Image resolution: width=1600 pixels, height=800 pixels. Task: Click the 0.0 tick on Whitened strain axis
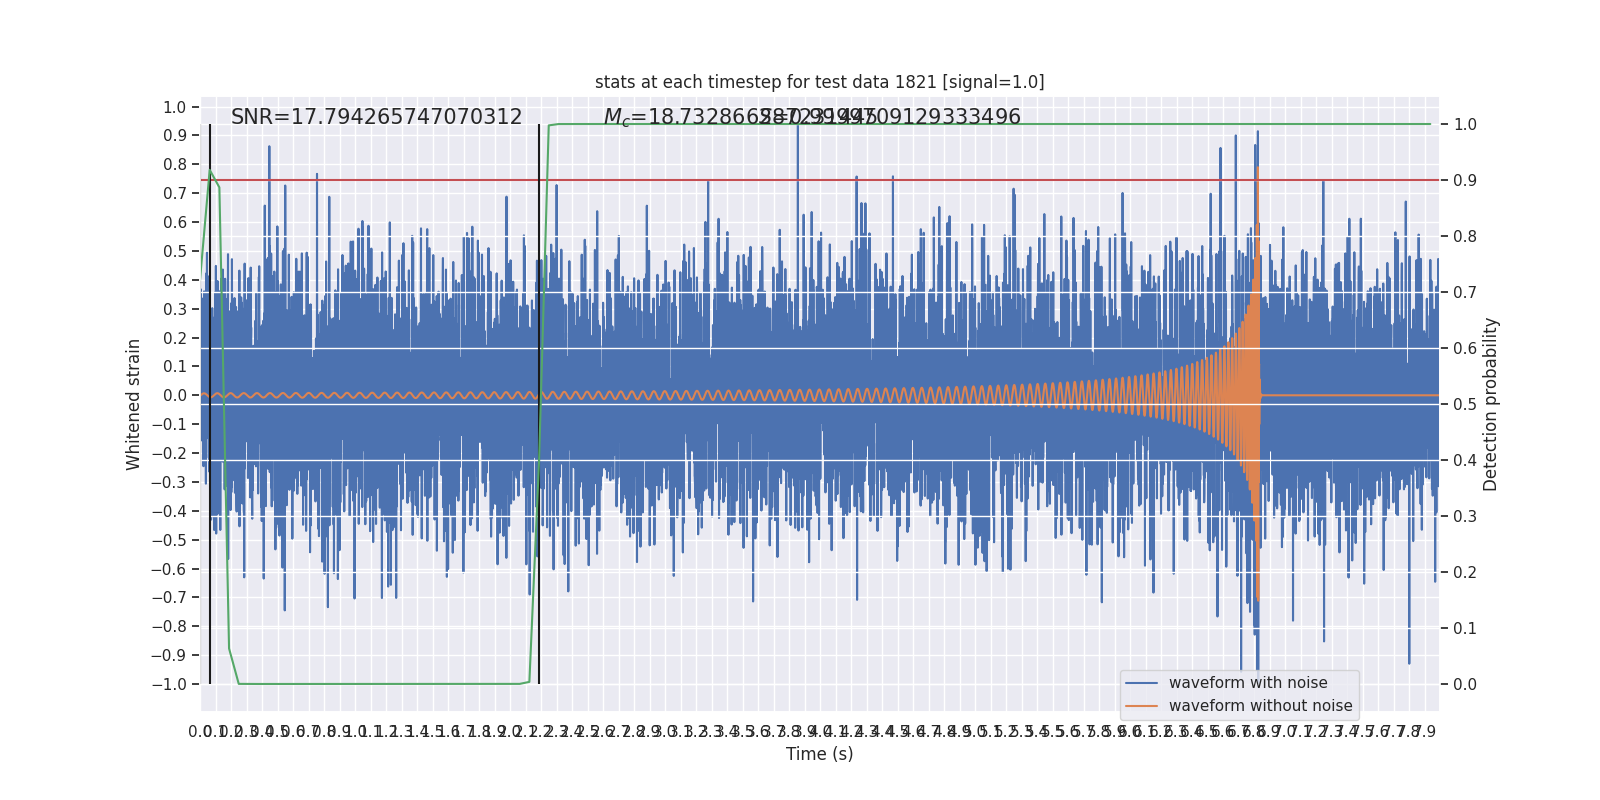pos(174,396)
